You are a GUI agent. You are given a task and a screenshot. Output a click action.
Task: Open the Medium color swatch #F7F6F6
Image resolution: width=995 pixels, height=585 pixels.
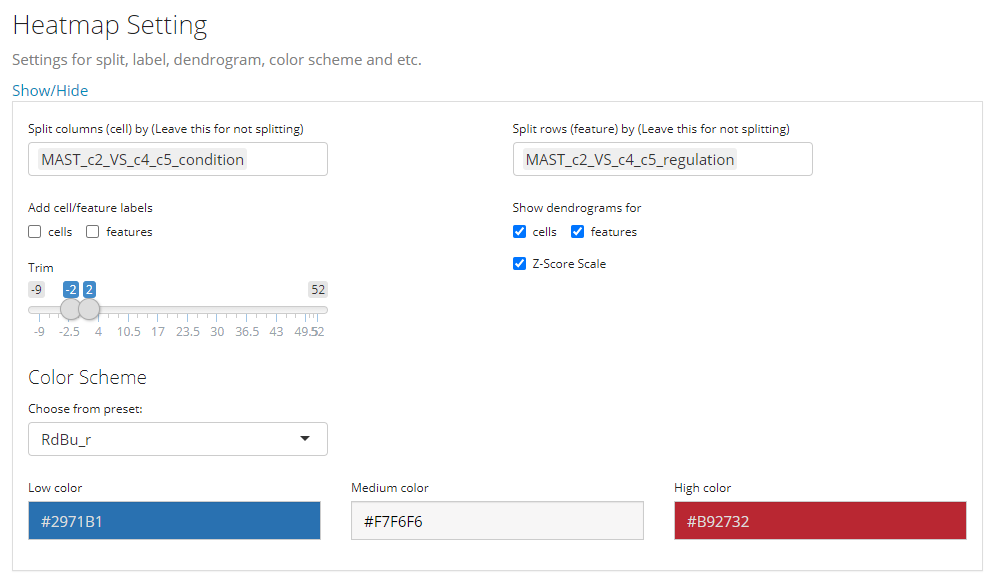click(x=497, y=521)
